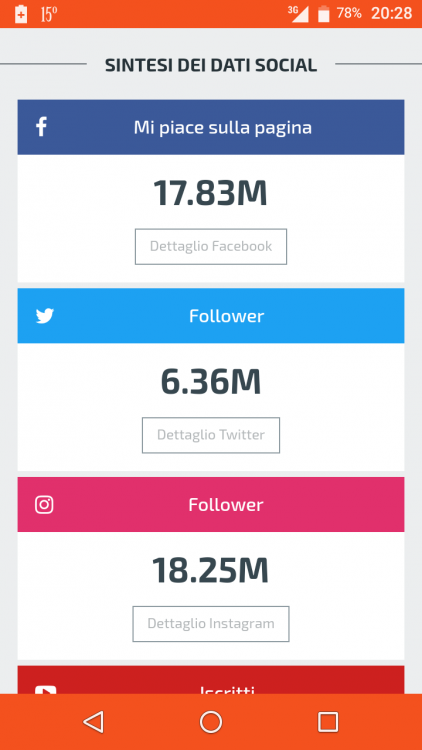Open Dettaglio Twitter button
Image resolution: width=422 pixels, height=750 pixels.
pos(211,435)
